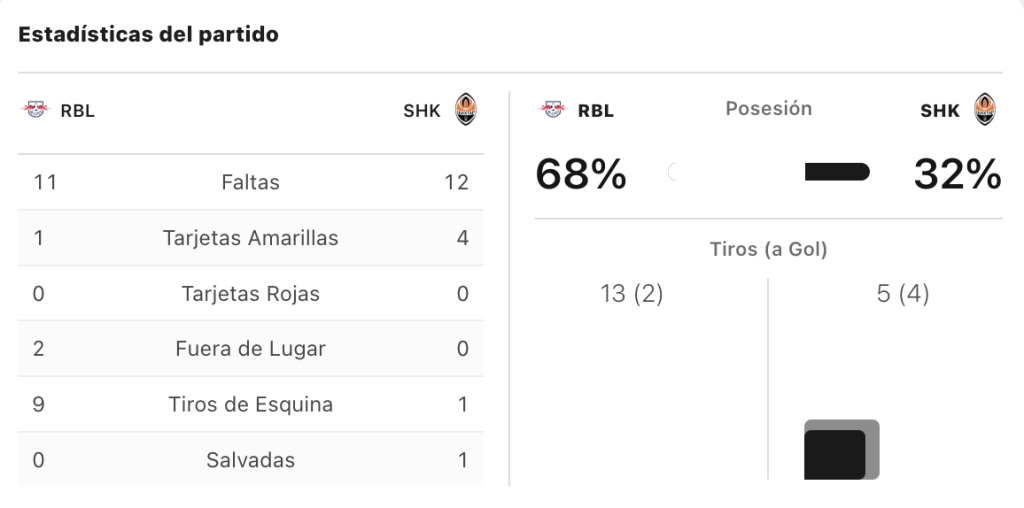Select the Salvadas row
The image size is (1024, 508).
(251, 460)
